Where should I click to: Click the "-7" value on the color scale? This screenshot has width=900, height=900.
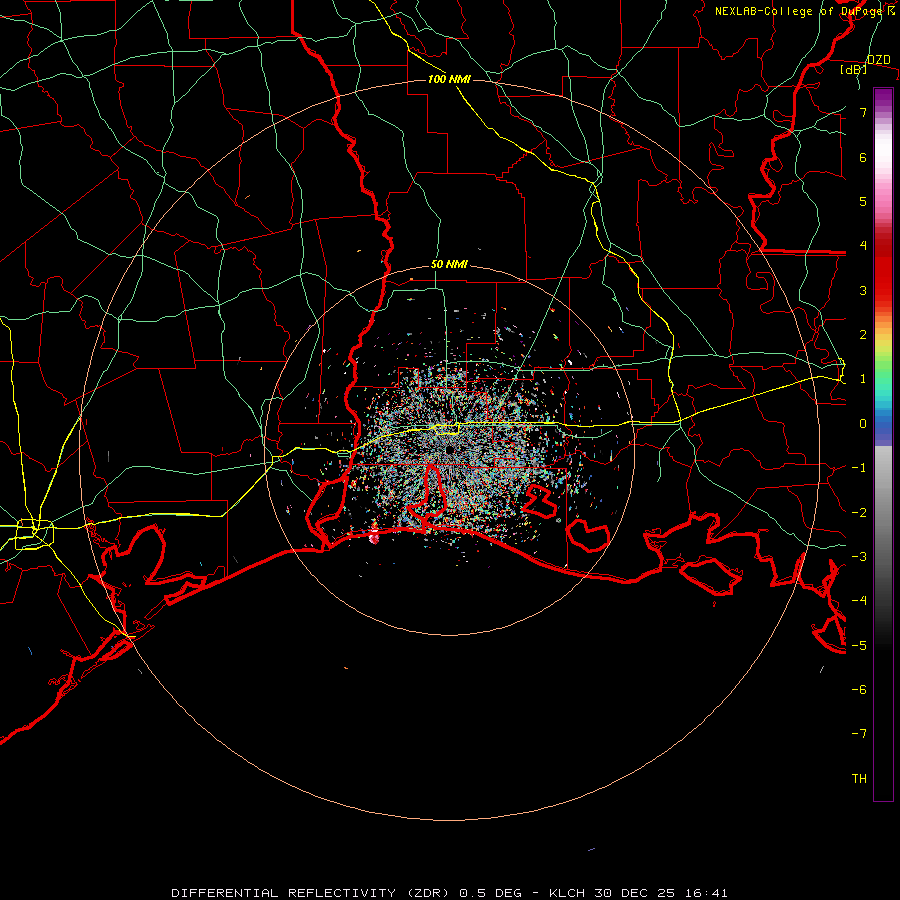tap(859, 734)
